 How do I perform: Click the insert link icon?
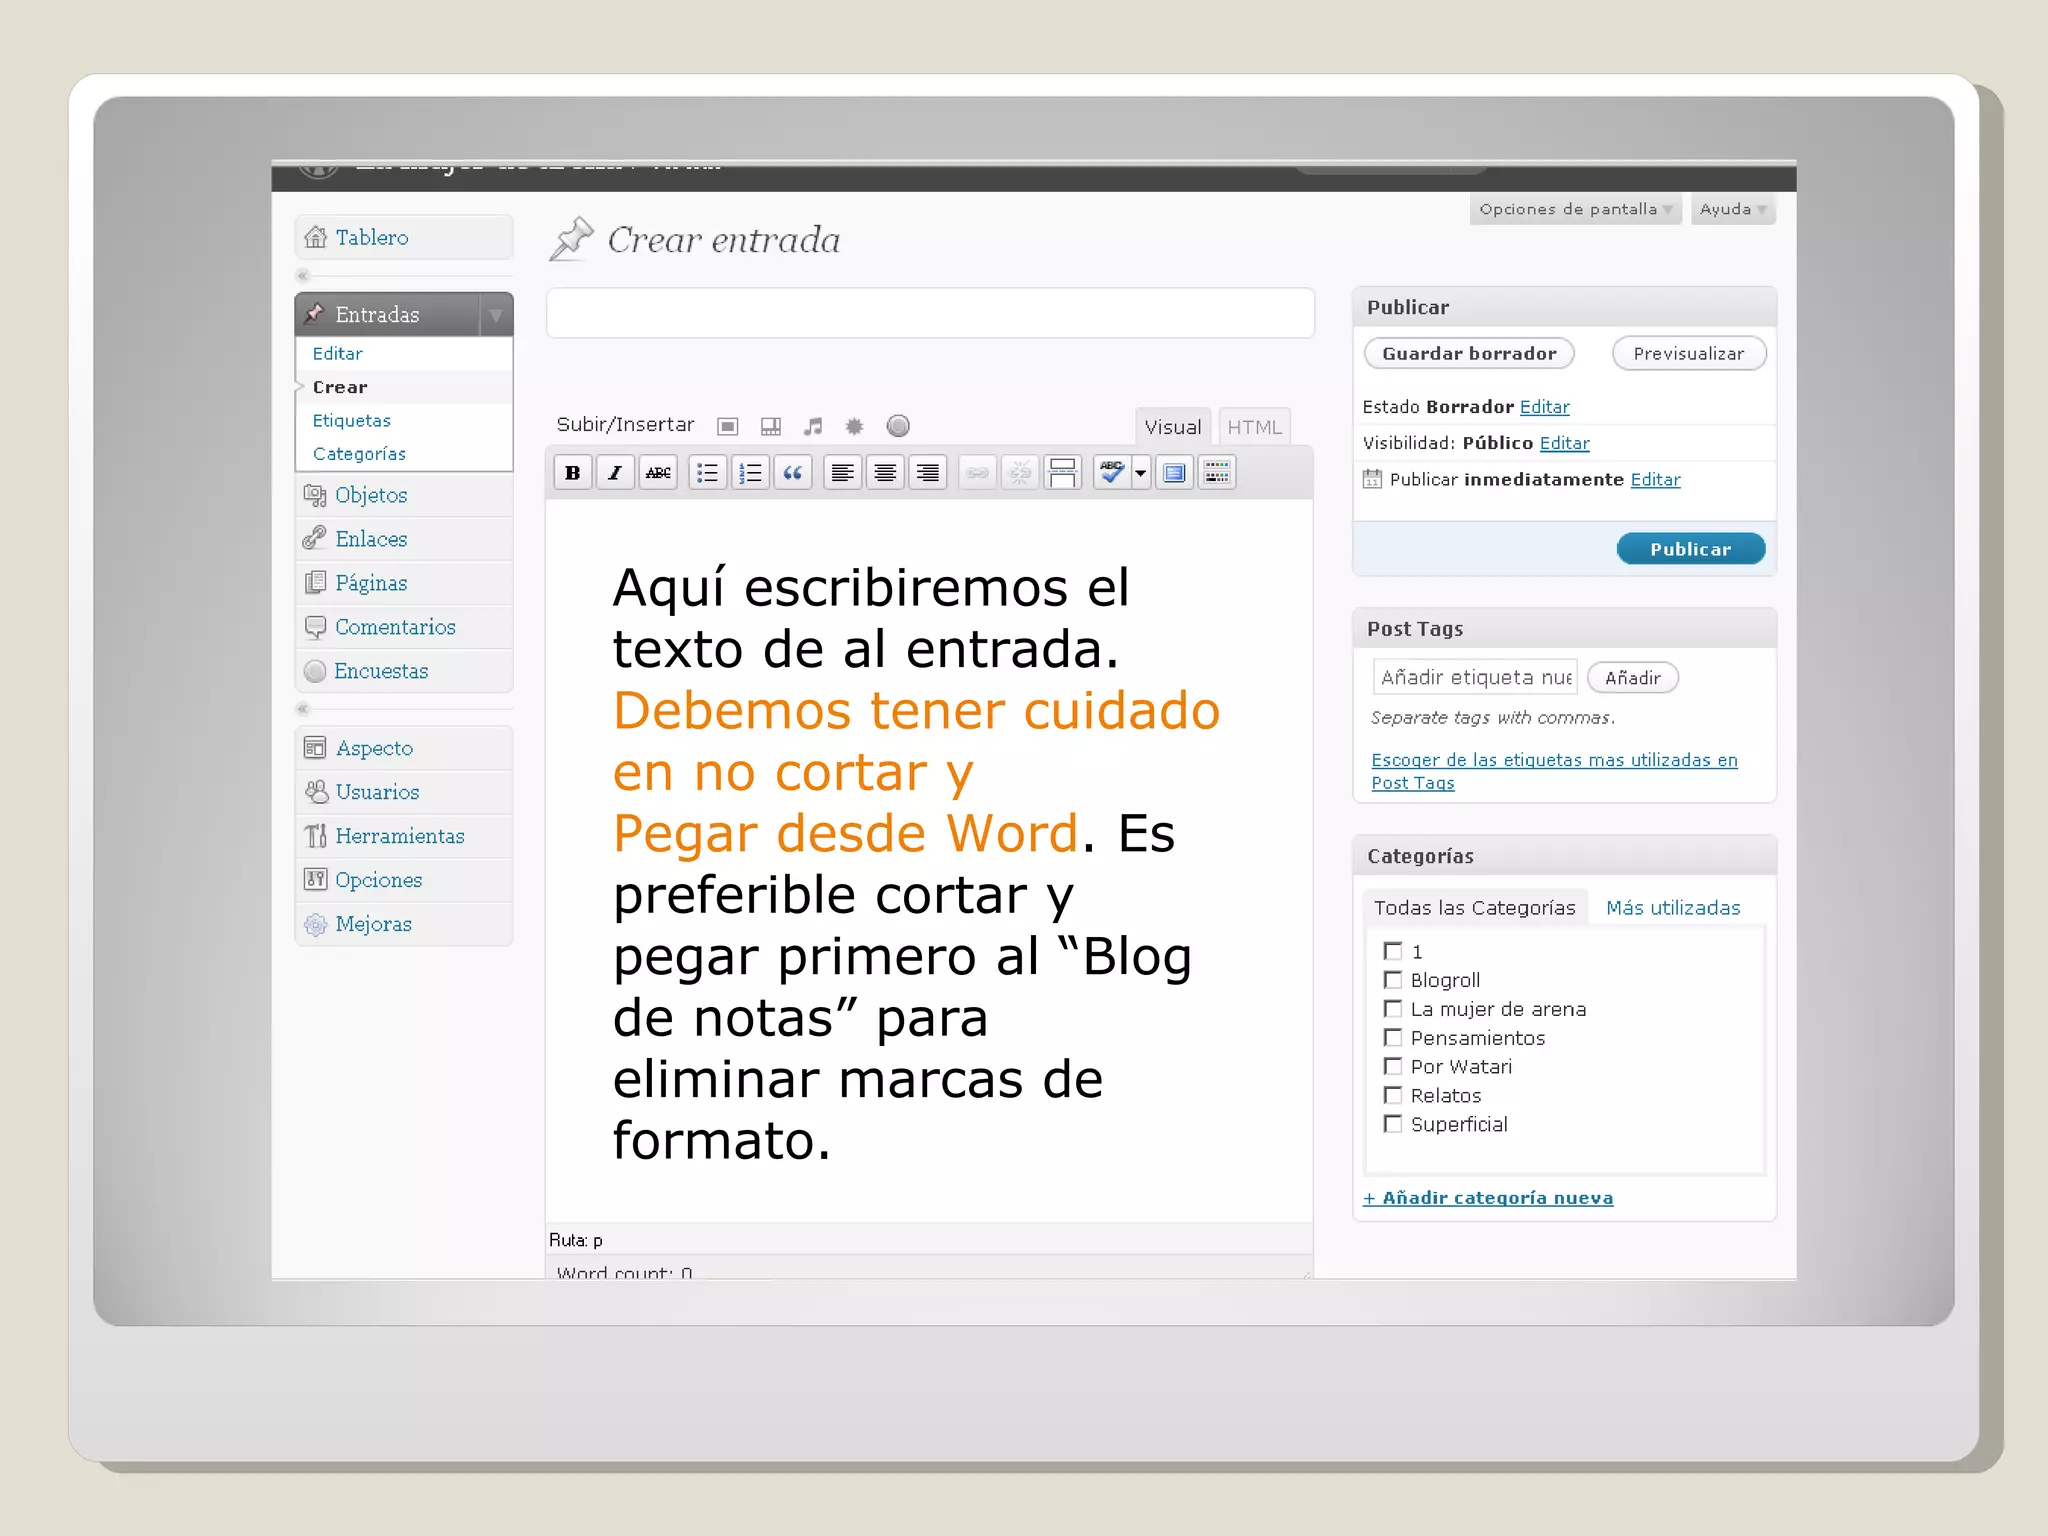pos(977,473)
